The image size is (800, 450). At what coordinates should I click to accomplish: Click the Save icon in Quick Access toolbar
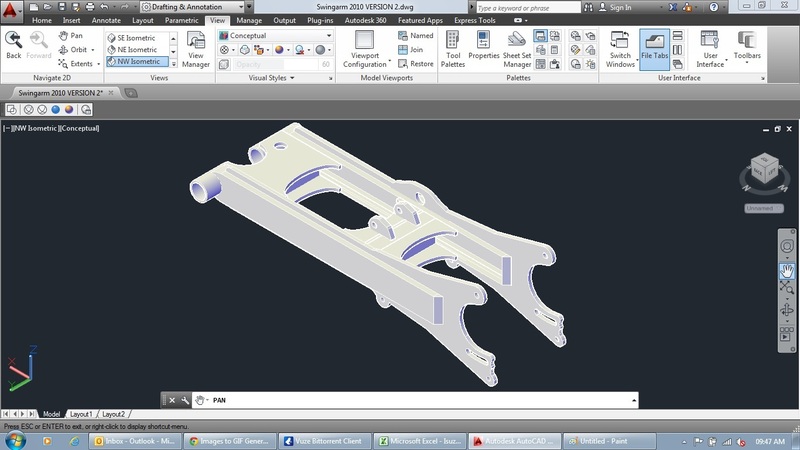tap(62, 7)
